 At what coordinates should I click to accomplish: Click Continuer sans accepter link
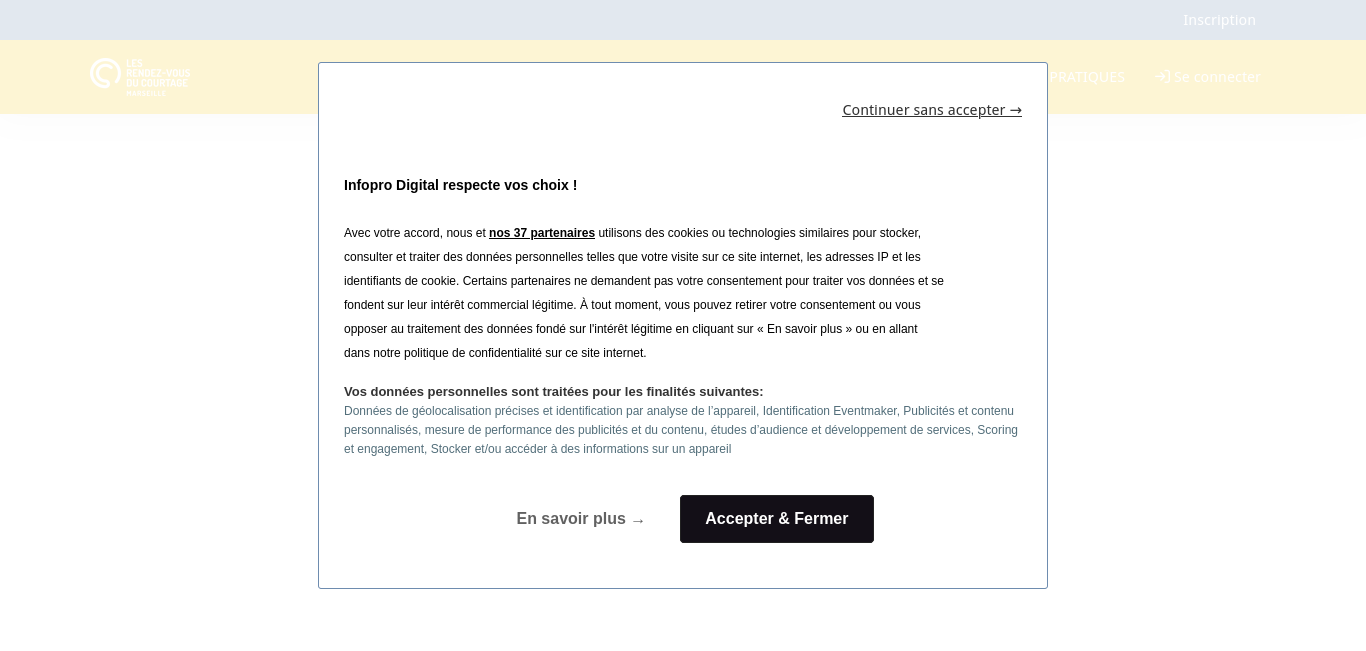pos(932,110)
